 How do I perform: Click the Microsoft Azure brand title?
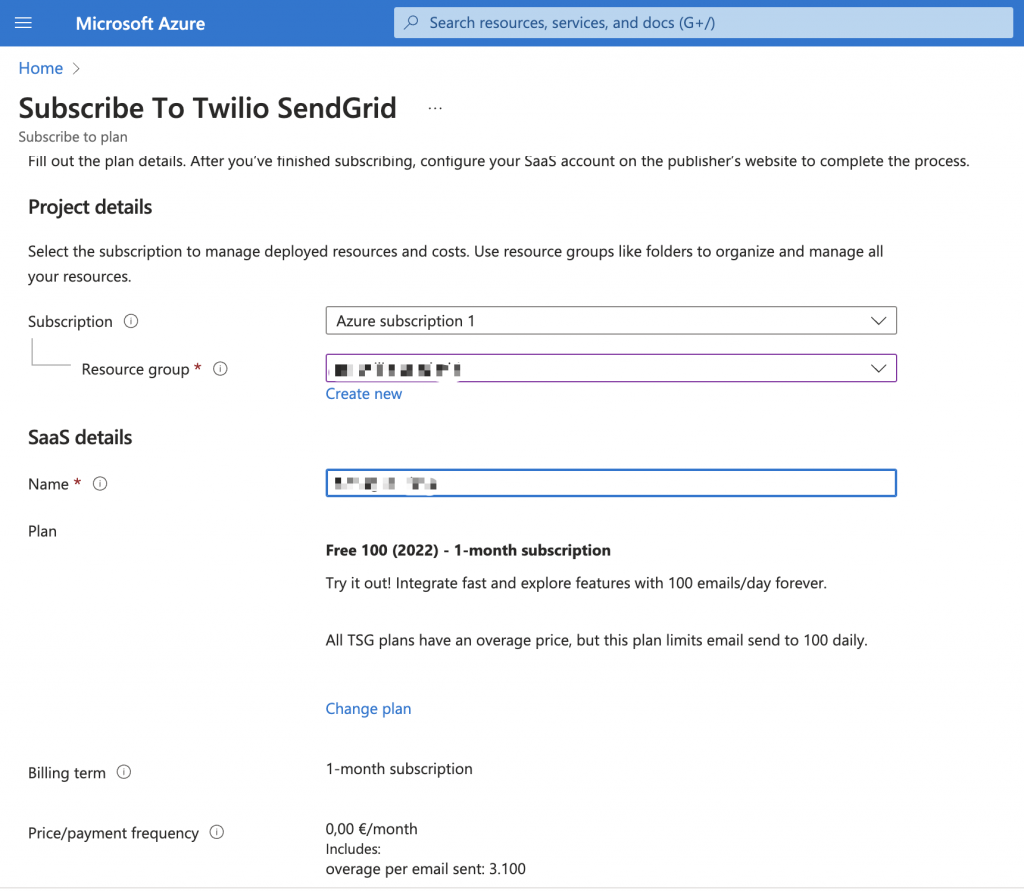point(140,23)
